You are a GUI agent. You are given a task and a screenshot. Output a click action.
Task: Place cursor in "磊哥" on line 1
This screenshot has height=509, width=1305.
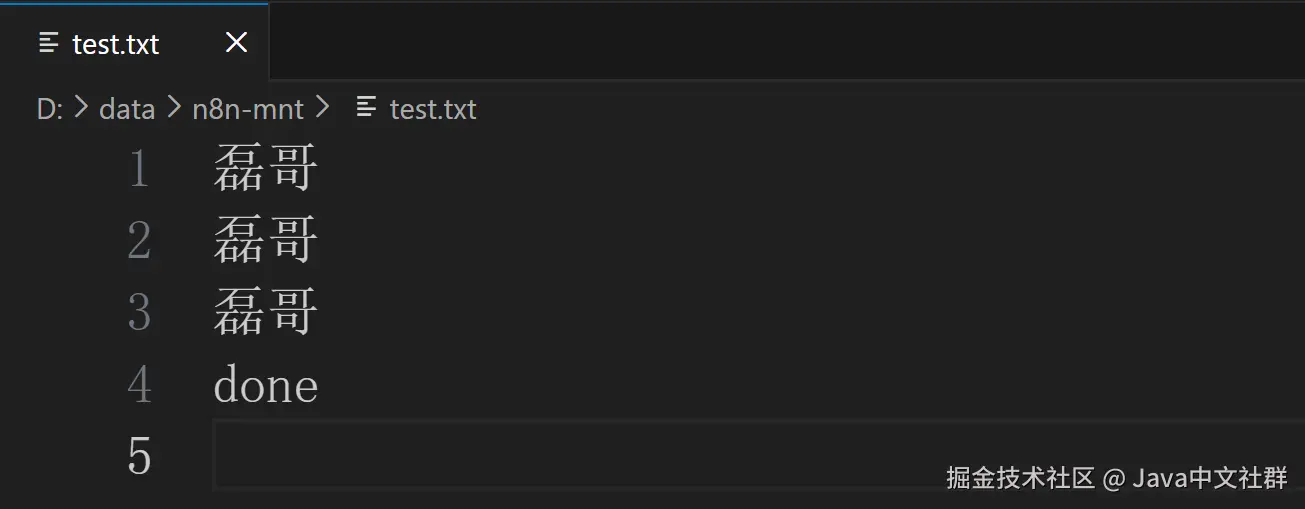[x=266, y=169]
